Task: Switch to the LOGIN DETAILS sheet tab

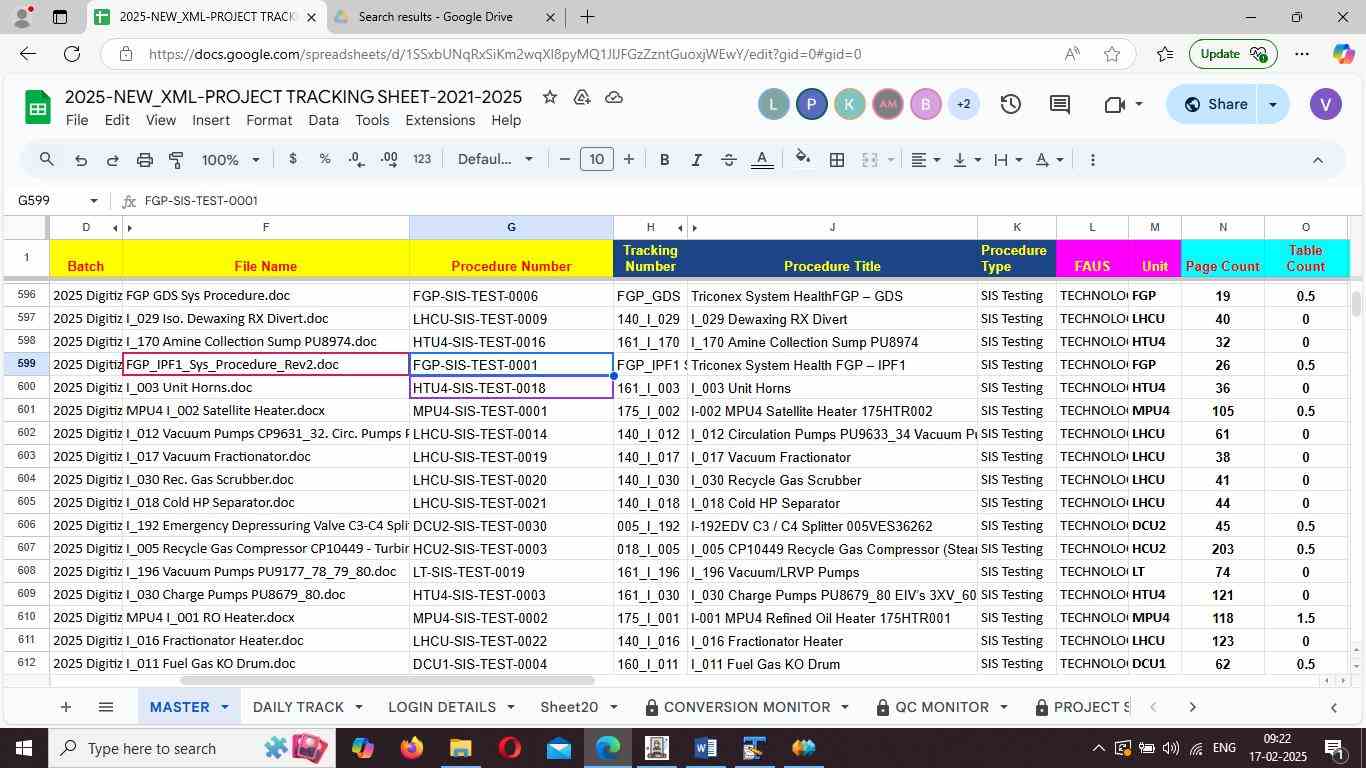Action: (x=442, y=707)
